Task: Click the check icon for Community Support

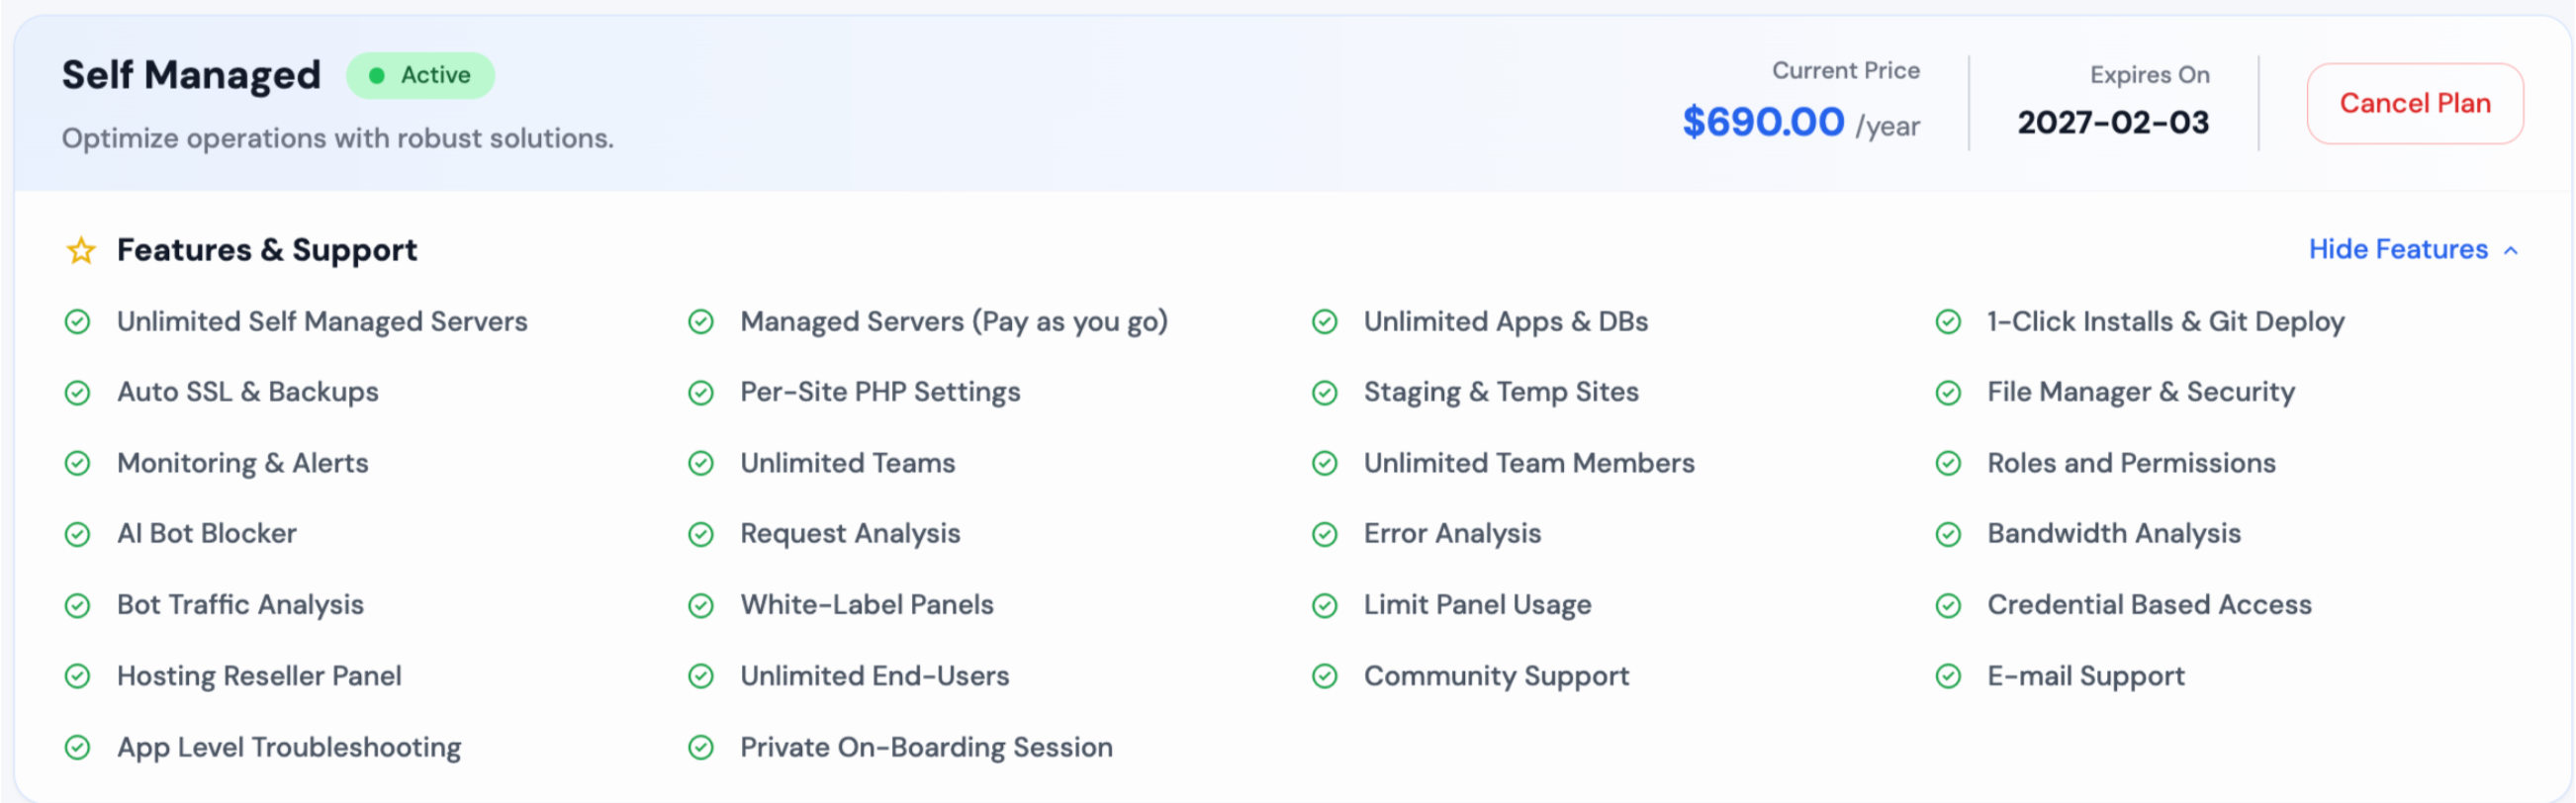Action: pyautogui.click(x=1325, y=677)
